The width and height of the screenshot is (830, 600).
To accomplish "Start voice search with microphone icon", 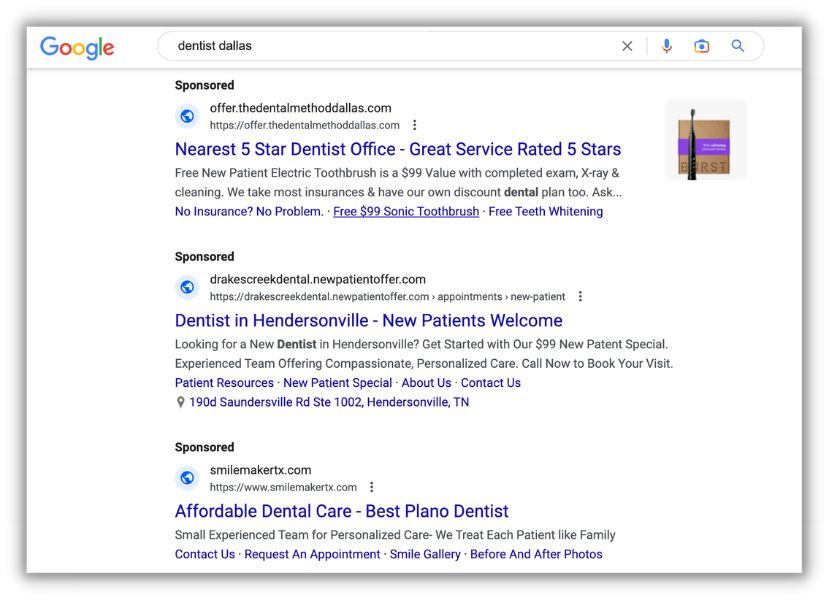I will coord(666,46).
